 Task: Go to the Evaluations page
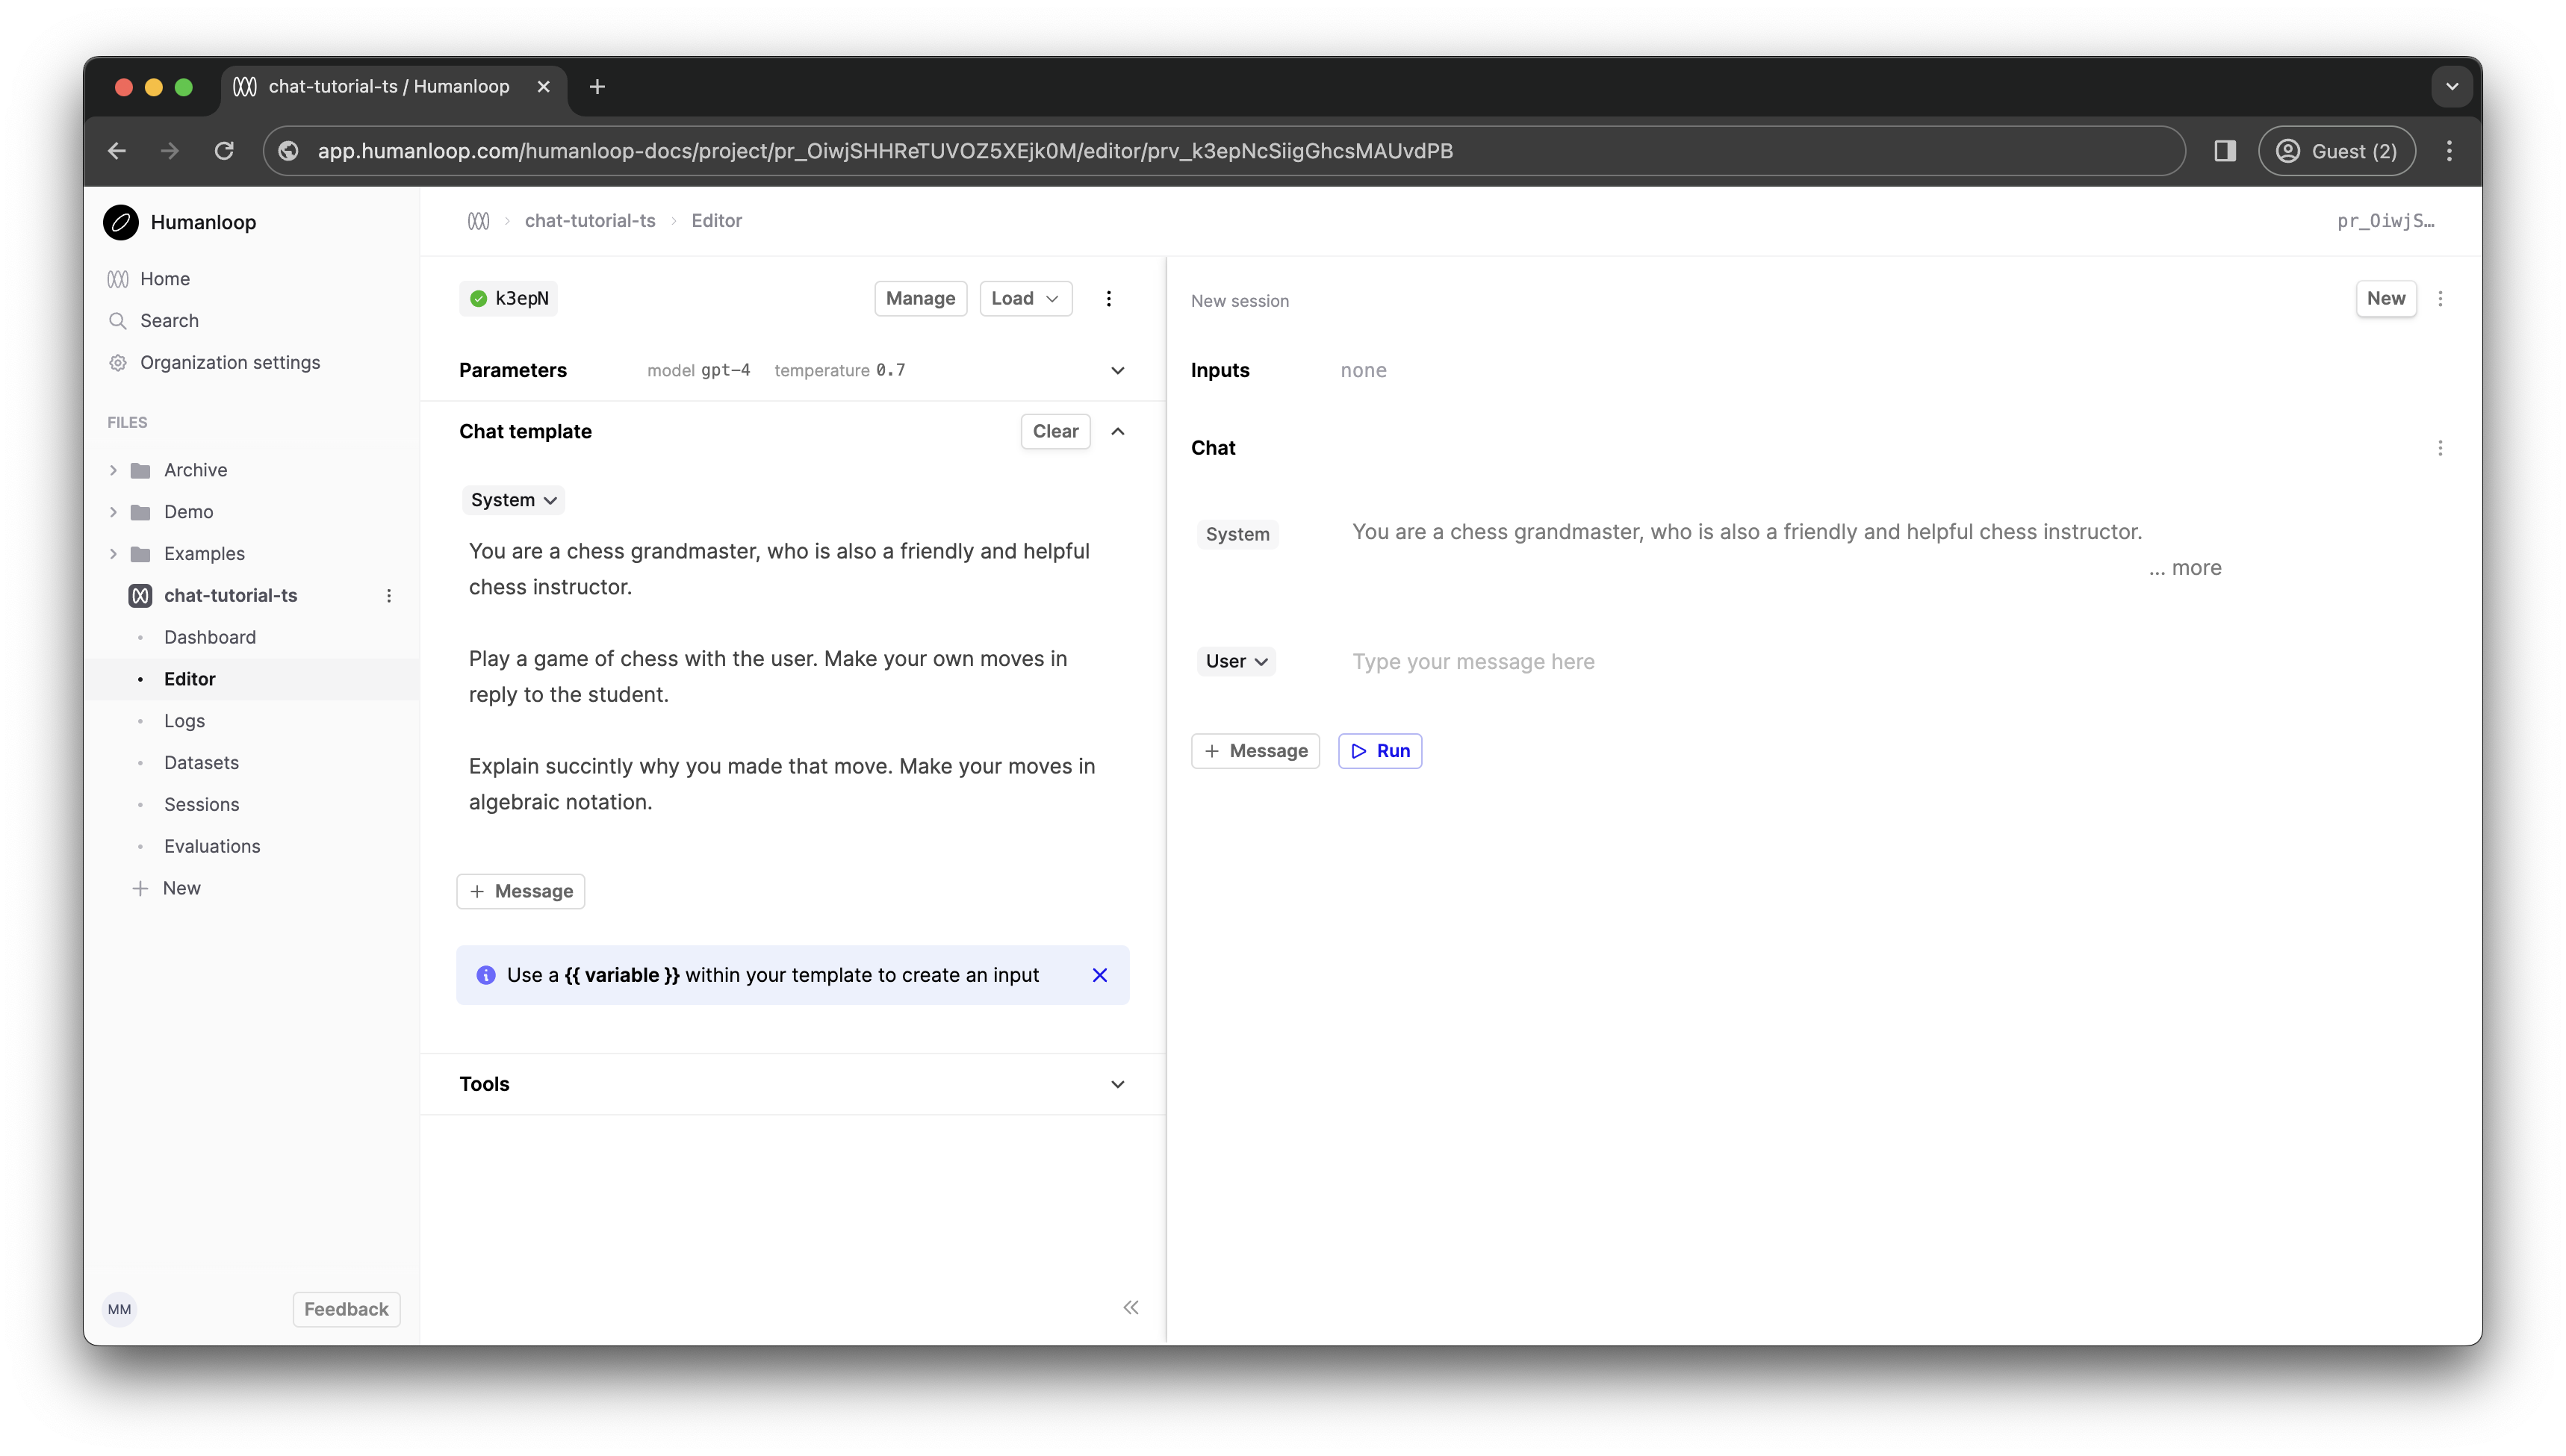click(x=211, y=848)
